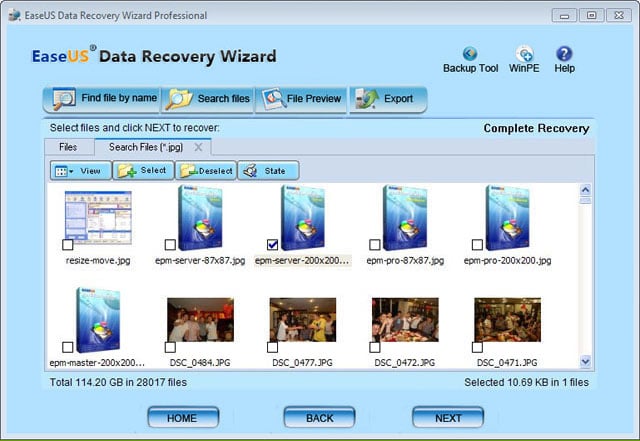Select the epm-pro-87x87.jpg thumbnail

405,218
